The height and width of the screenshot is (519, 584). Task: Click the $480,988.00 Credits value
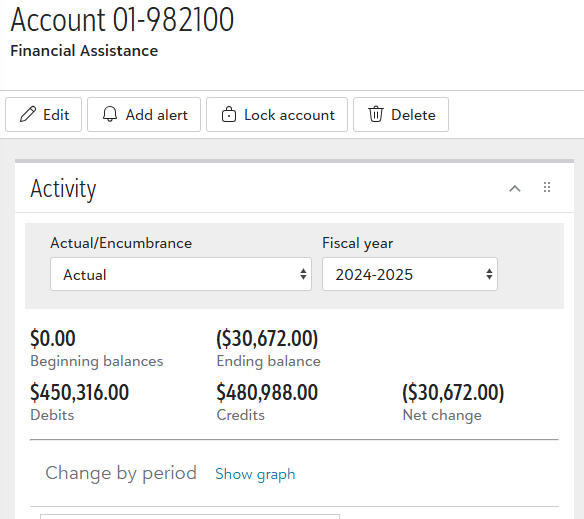[267, 392]
